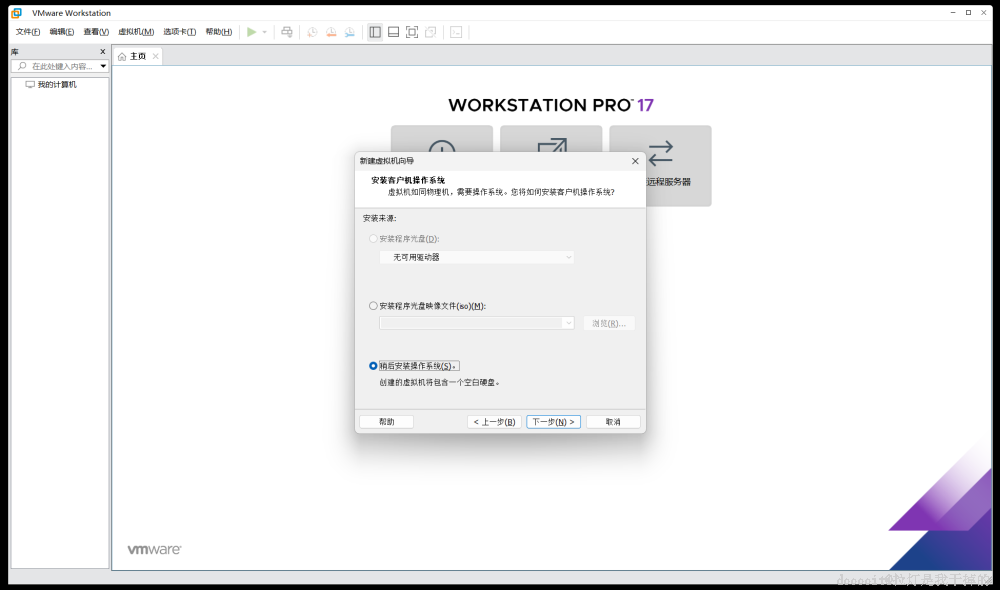Viewport: 1000px width, 590px height.
Task: Open the 选项卡(T) menu
Action: click(x=179, y=32)
